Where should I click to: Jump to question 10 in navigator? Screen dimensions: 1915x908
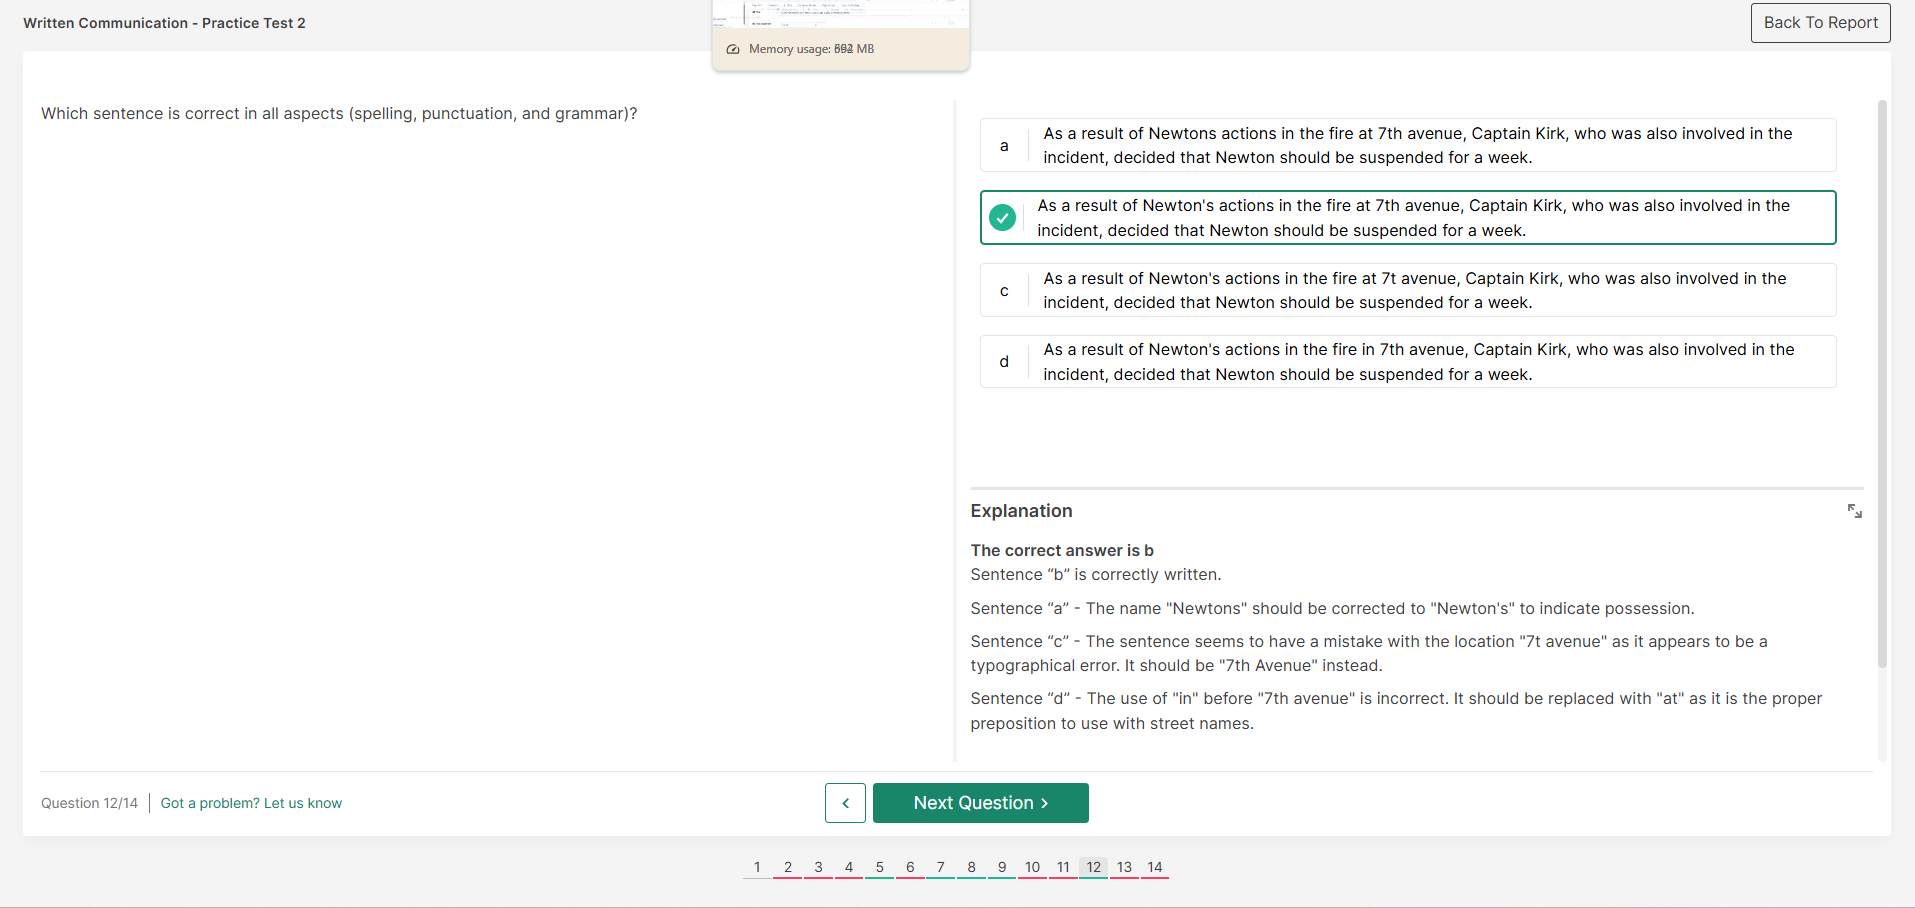1032,867
